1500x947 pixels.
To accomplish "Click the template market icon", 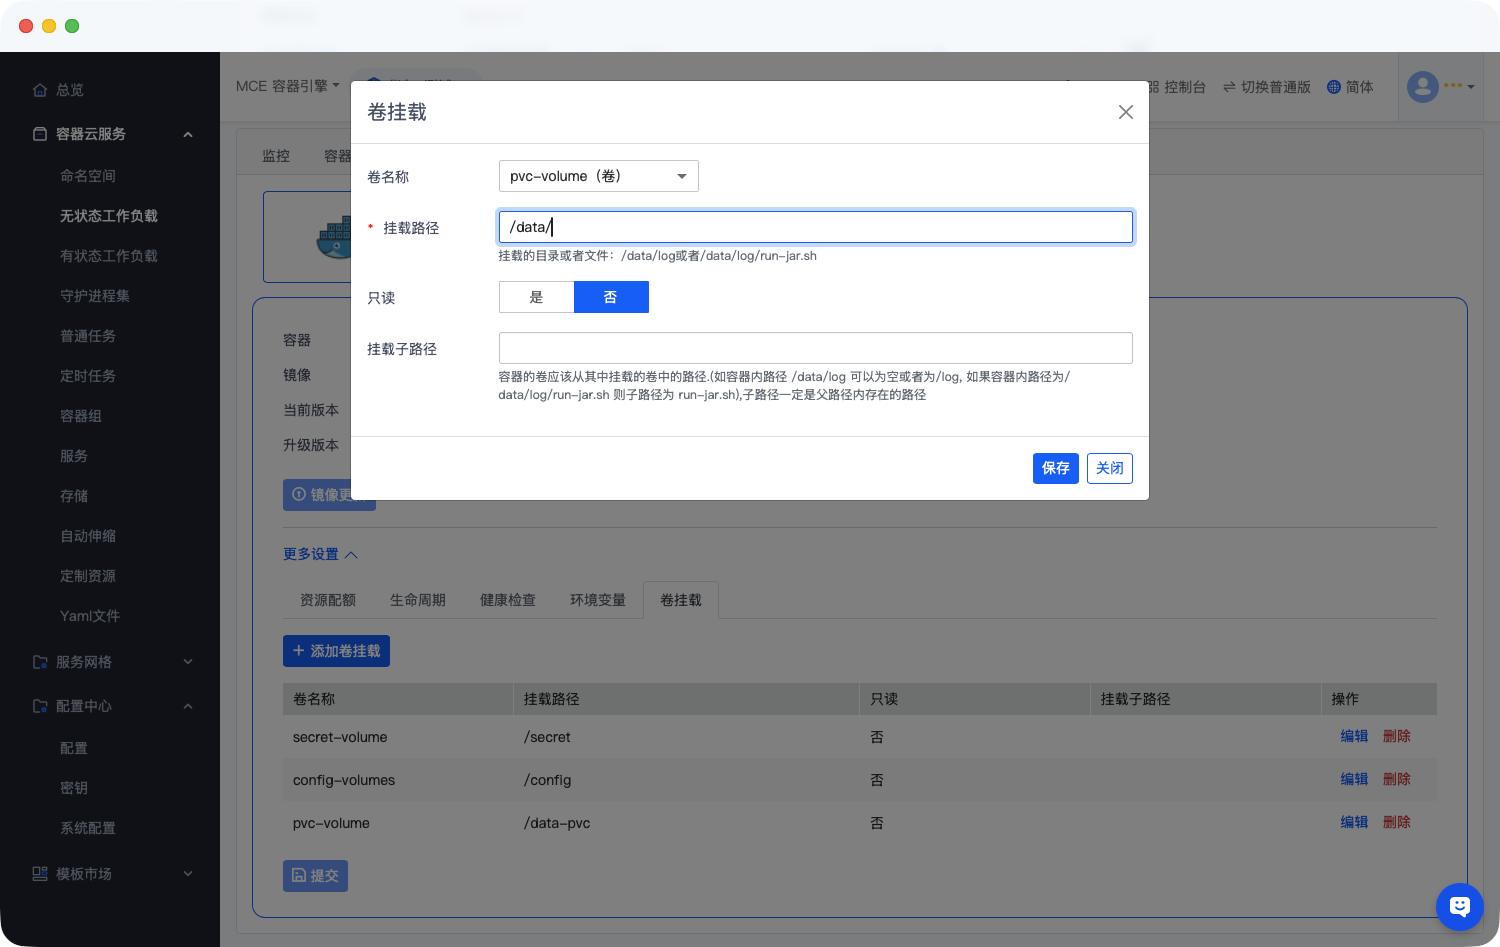I will (40, 874).
